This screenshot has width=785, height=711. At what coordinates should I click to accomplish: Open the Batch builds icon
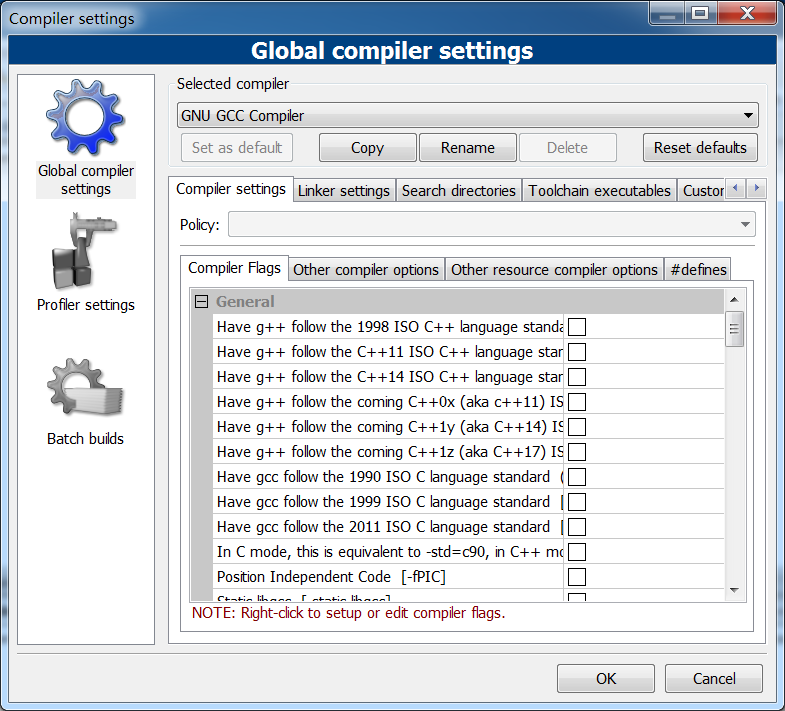[85, 388]
